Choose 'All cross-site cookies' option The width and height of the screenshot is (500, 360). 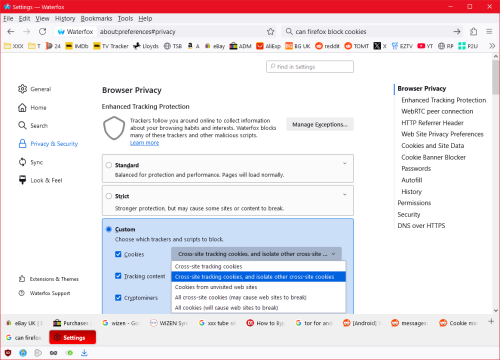[x=259, y=297]
